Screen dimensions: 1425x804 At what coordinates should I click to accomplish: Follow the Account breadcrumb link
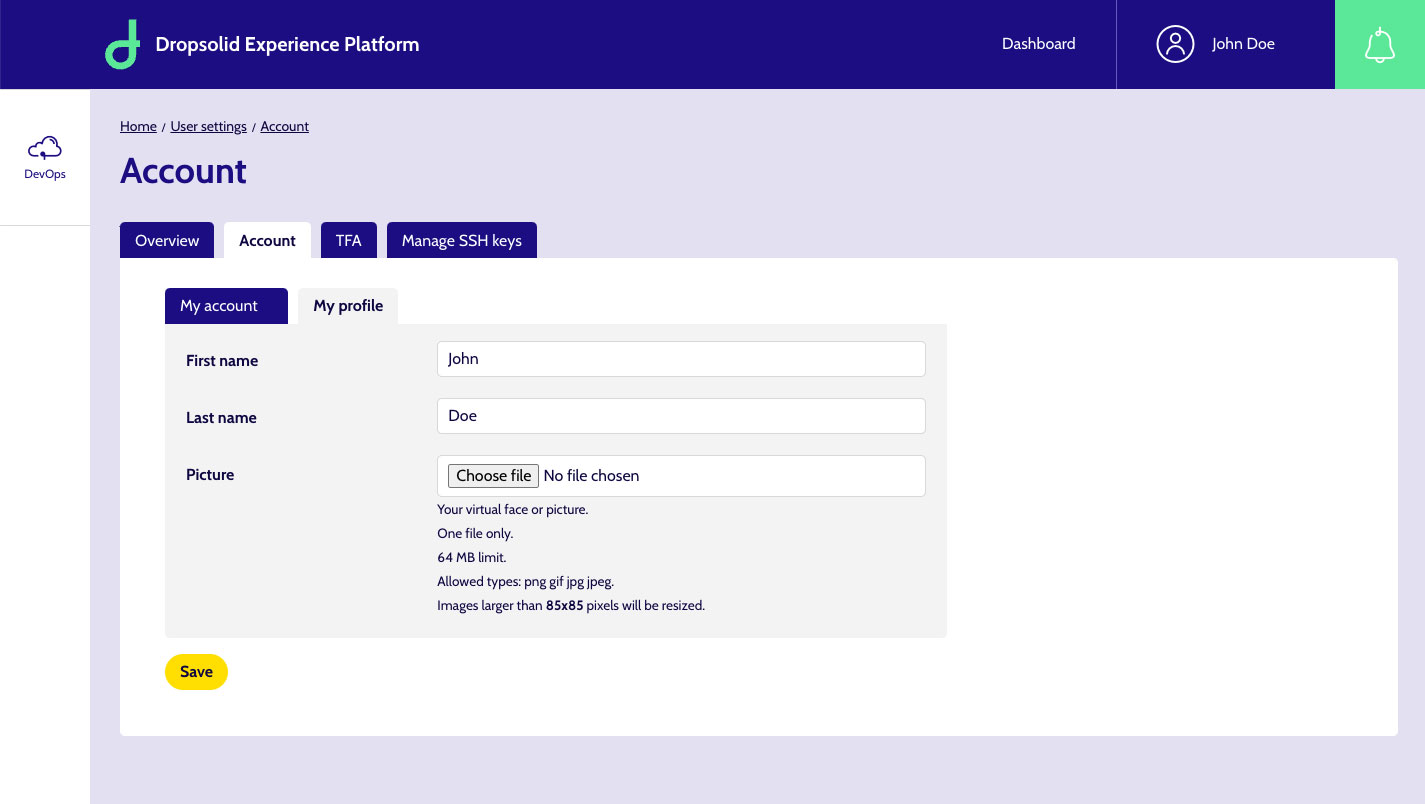click(285, 126)
